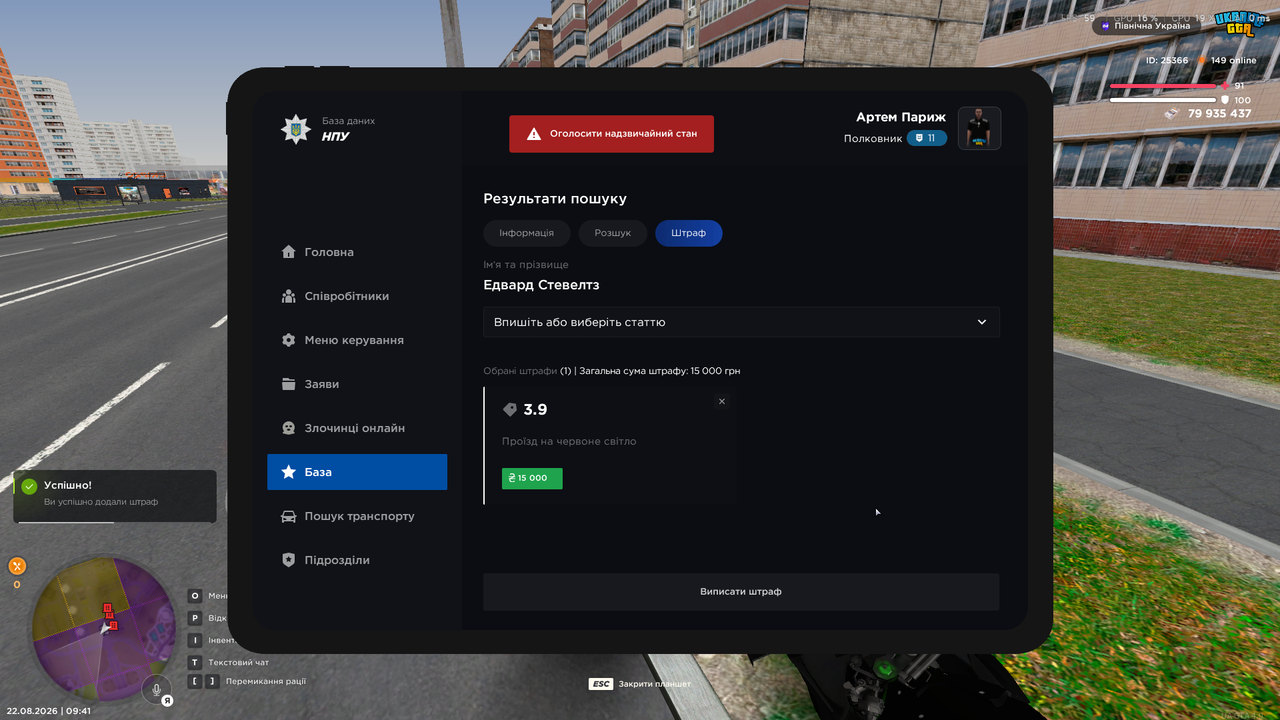Click the circular minimap
Image resolution: width=1280 pixels, height=720 pixels.
pos(104,630)
